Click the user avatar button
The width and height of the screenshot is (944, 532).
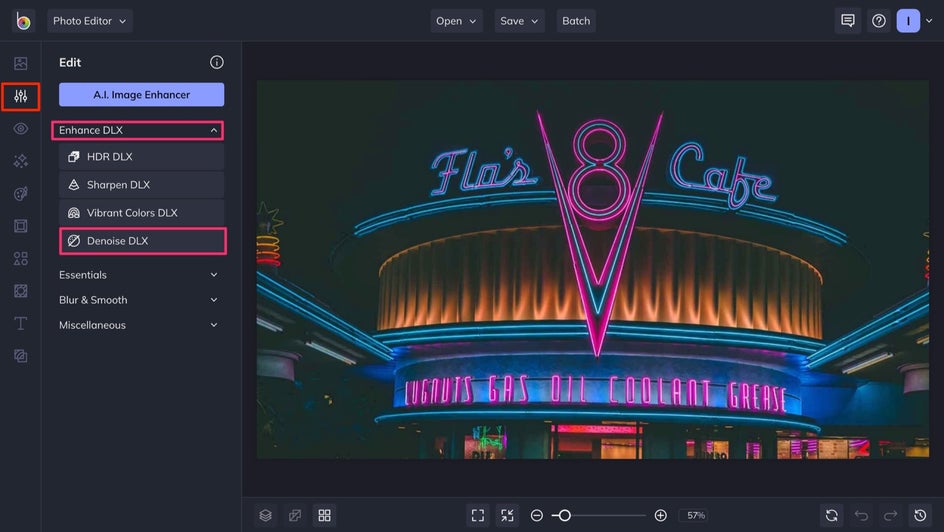tap(908, 21)
